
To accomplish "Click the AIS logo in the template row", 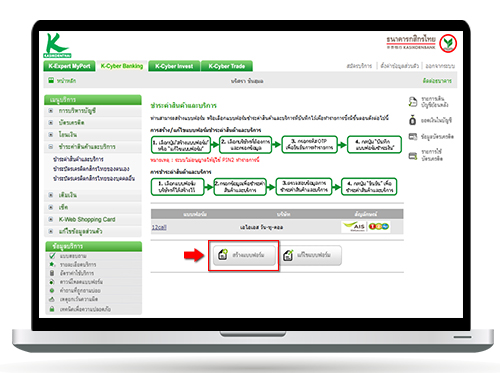I will [354, 227].
